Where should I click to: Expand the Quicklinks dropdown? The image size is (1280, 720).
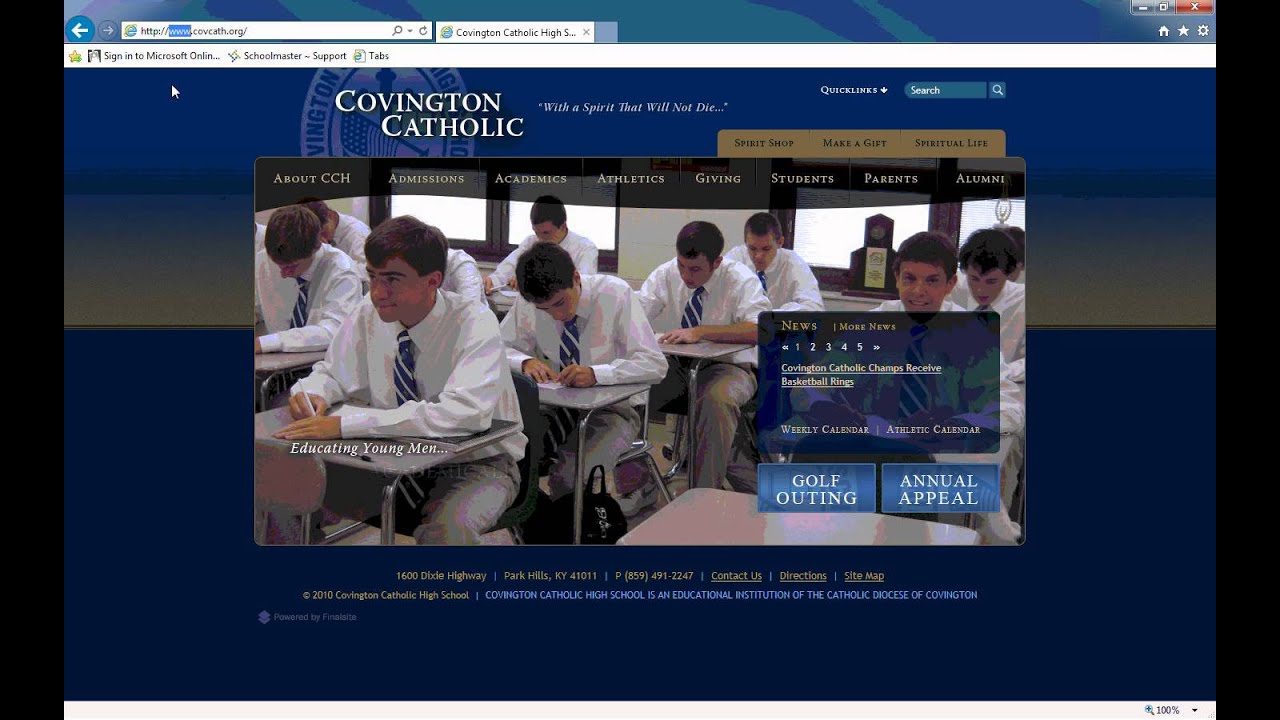[854, 90]
